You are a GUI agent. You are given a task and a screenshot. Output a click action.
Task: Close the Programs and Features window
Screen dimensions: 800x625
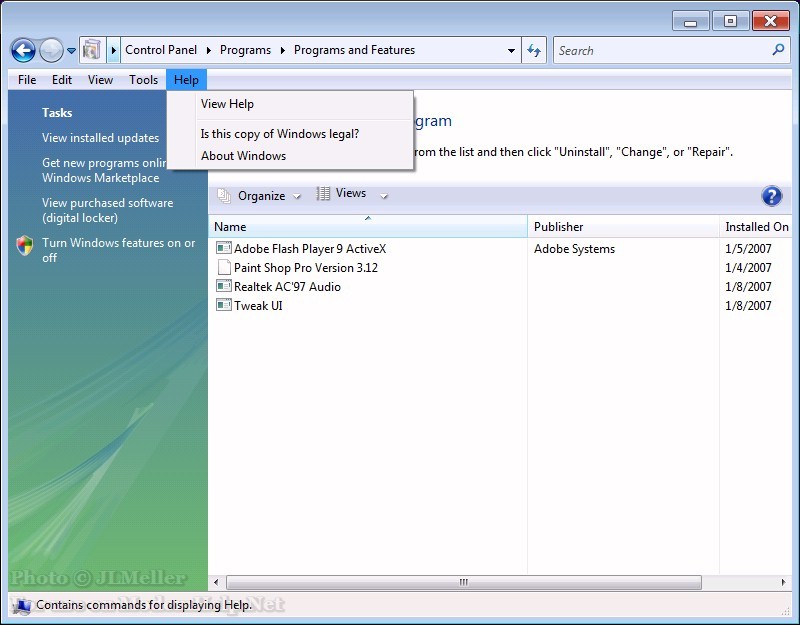click(x=770, y=21)
